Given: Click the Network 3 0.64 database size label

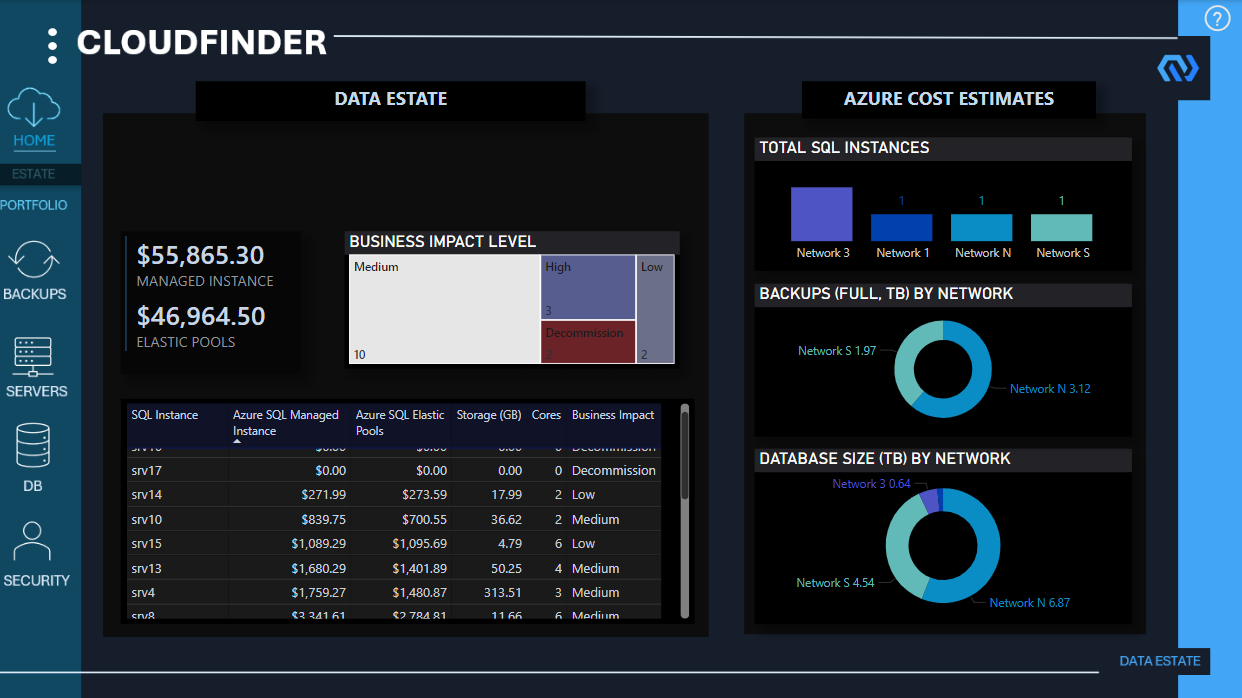Looking at the screenshot, I should pos(872,484).
